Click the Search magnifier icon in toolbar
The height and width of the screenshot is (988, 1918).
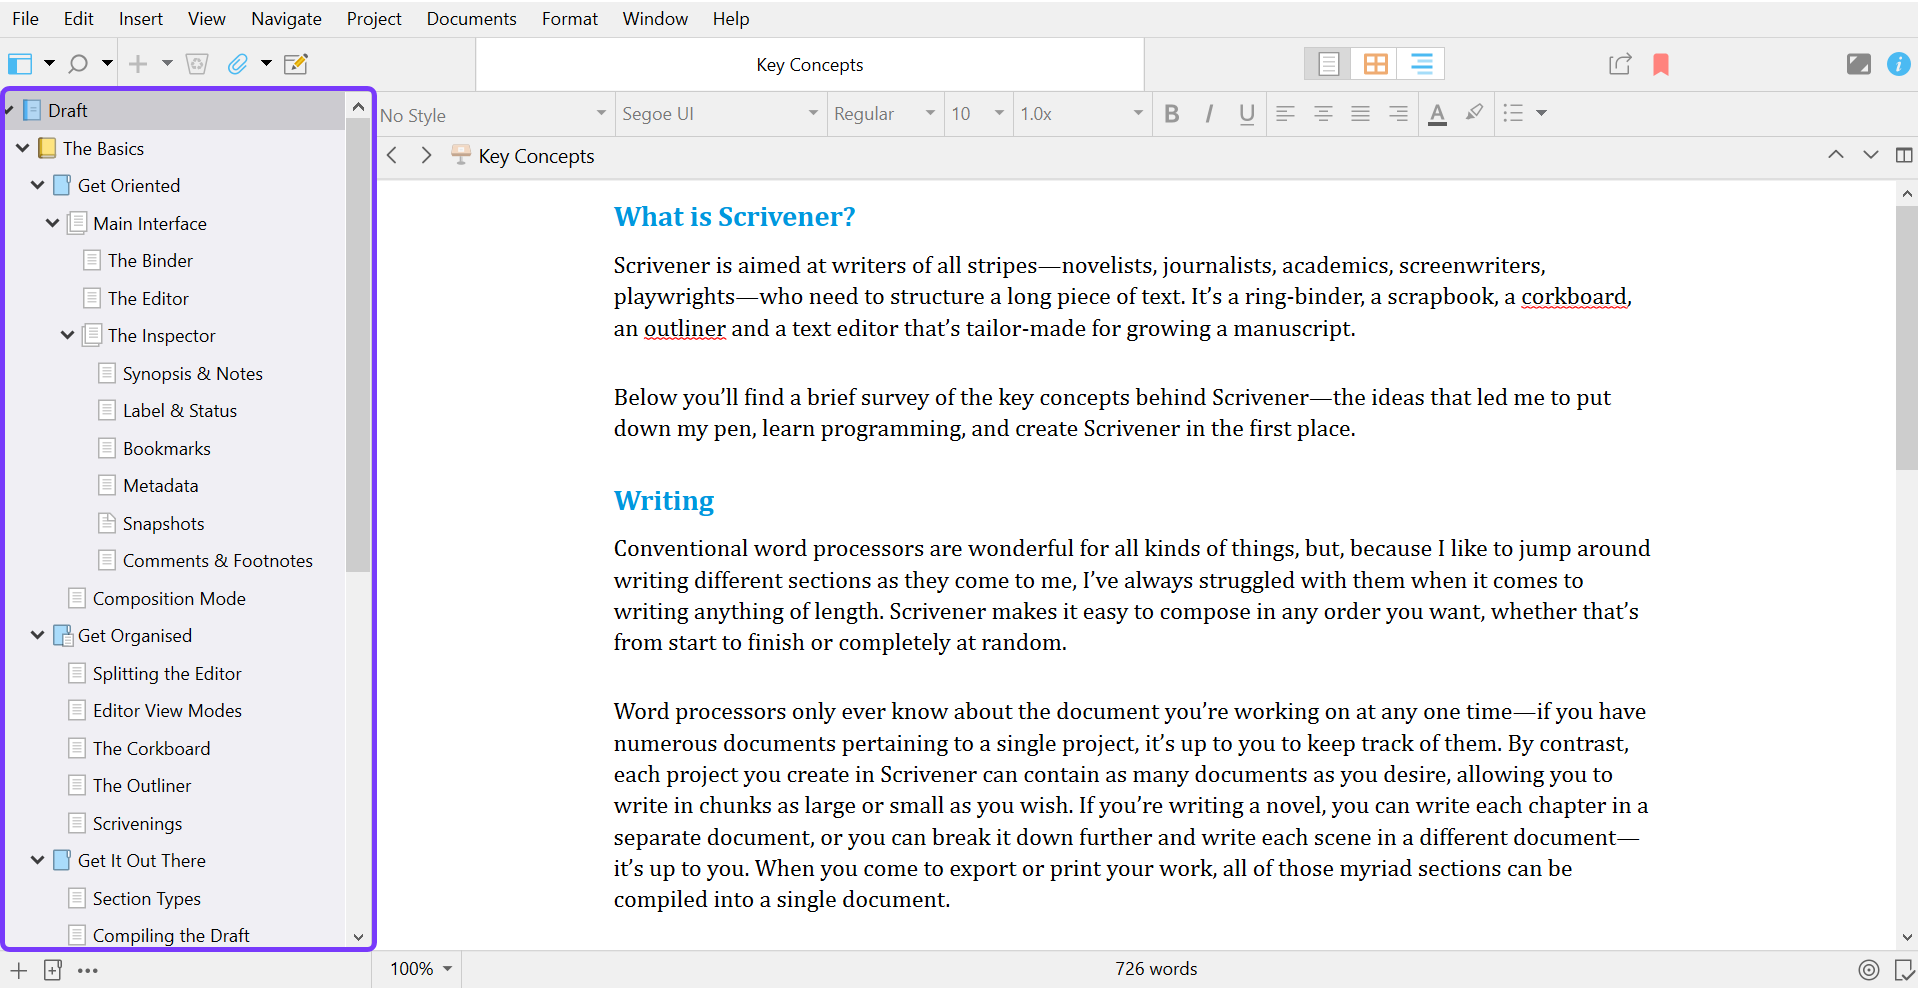click(x=78, y=65)
